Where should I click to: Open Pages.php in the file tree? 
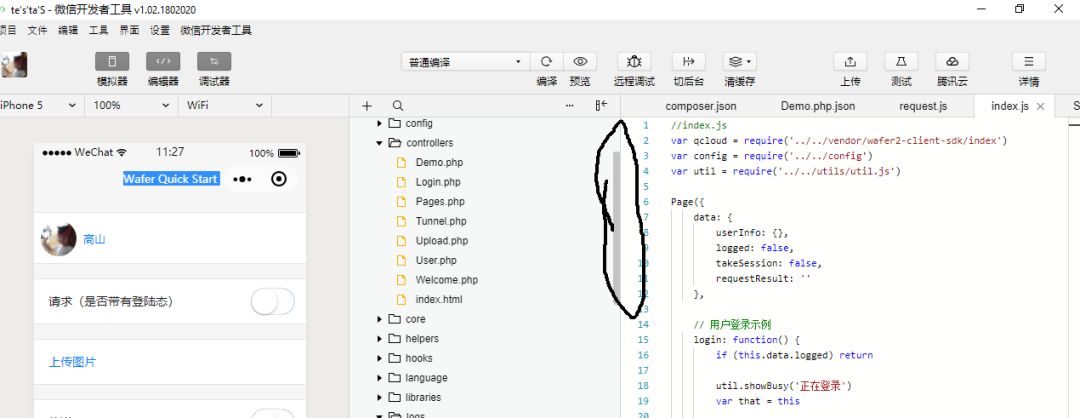pos(440,202)
